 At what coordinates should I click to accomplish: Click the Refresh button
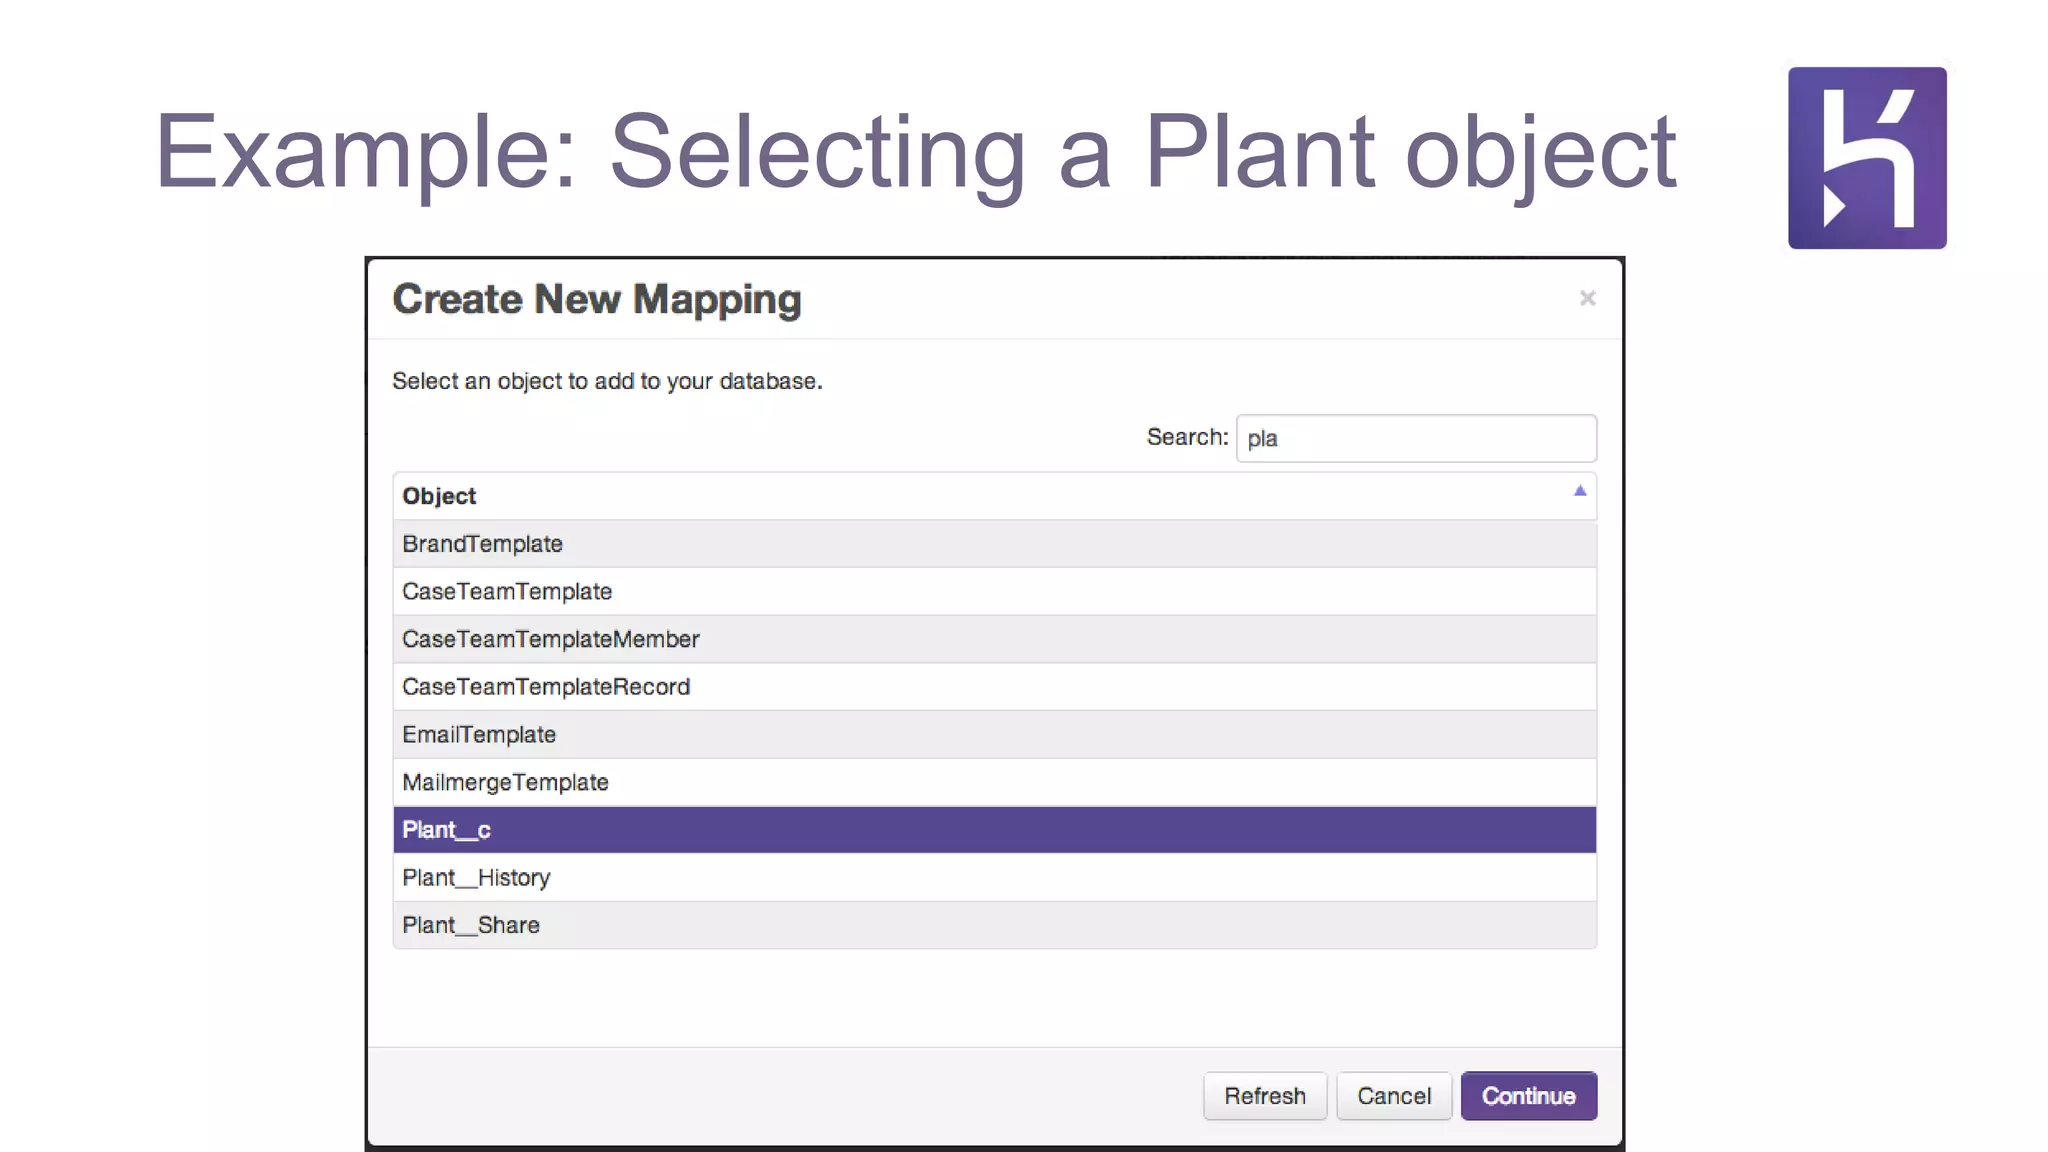pos(1265,1096)
